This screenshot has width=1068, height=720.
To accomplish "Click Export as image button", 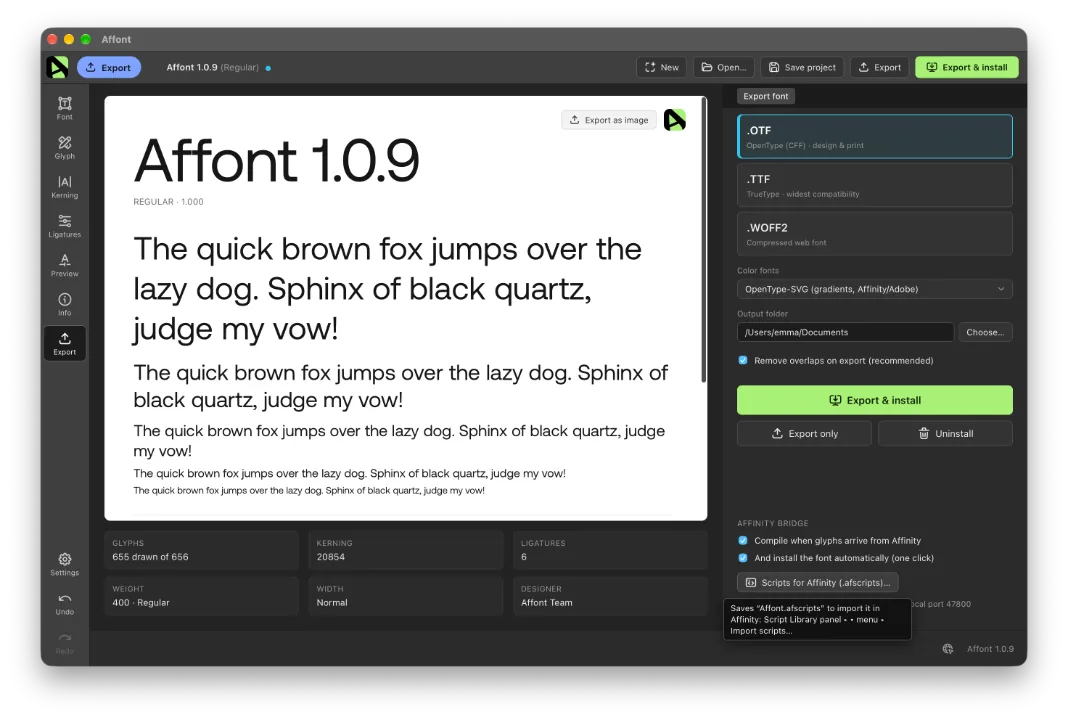I will coord(610,120).
